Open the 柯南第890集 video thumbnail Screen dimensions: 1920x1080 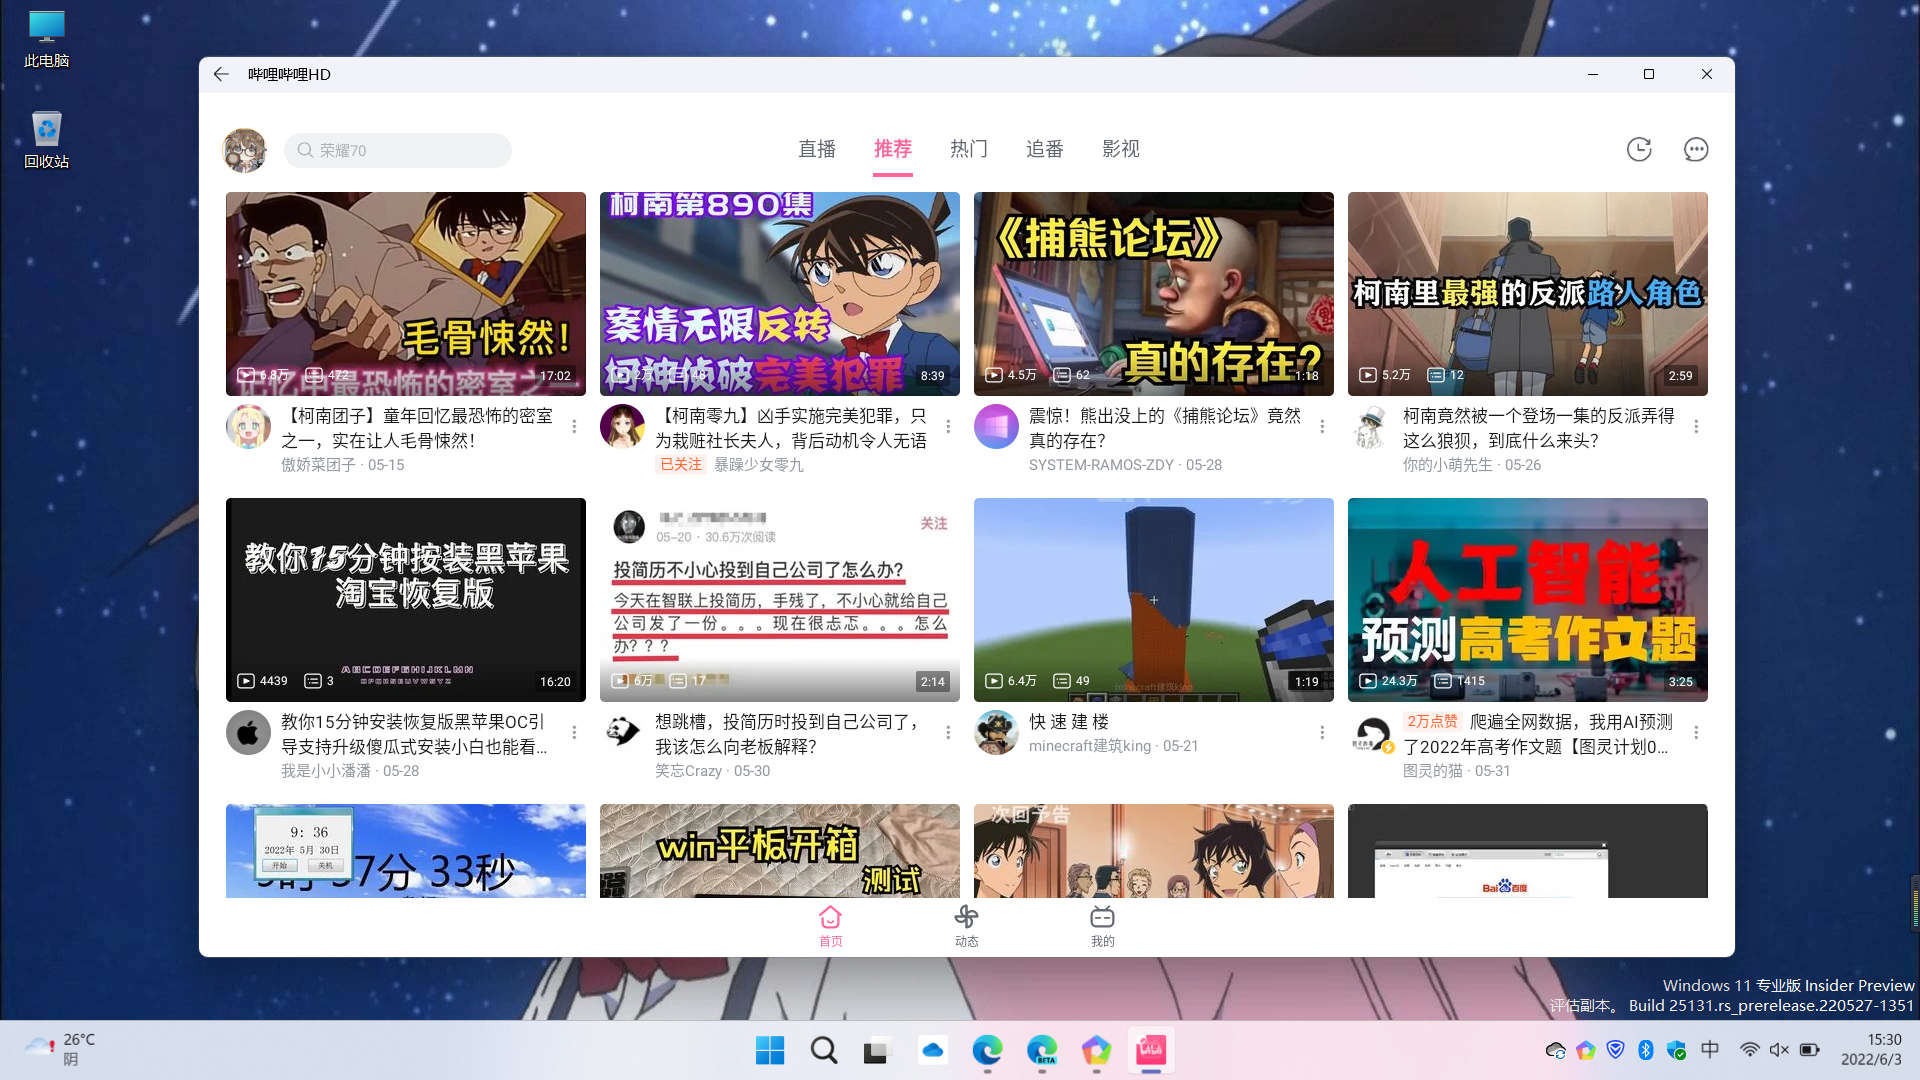pyautogui.click(x=780, y=294)
